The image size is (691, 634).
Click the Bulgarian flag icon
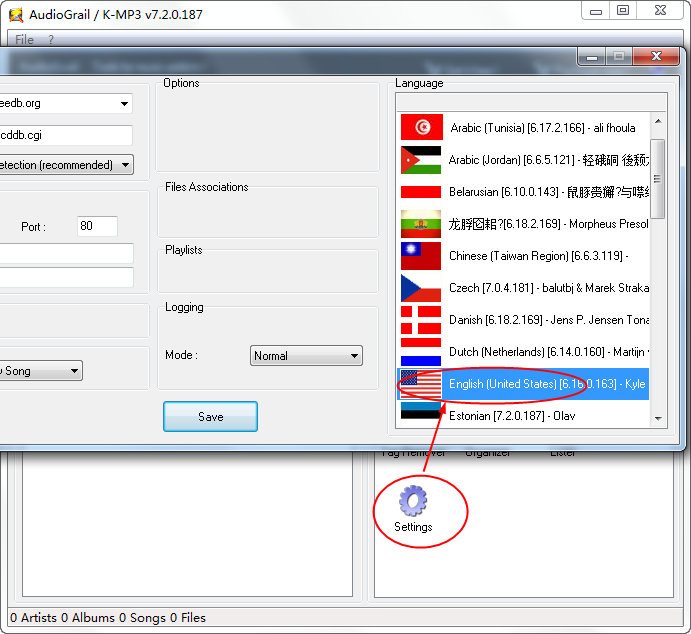[x=421, y=224]
